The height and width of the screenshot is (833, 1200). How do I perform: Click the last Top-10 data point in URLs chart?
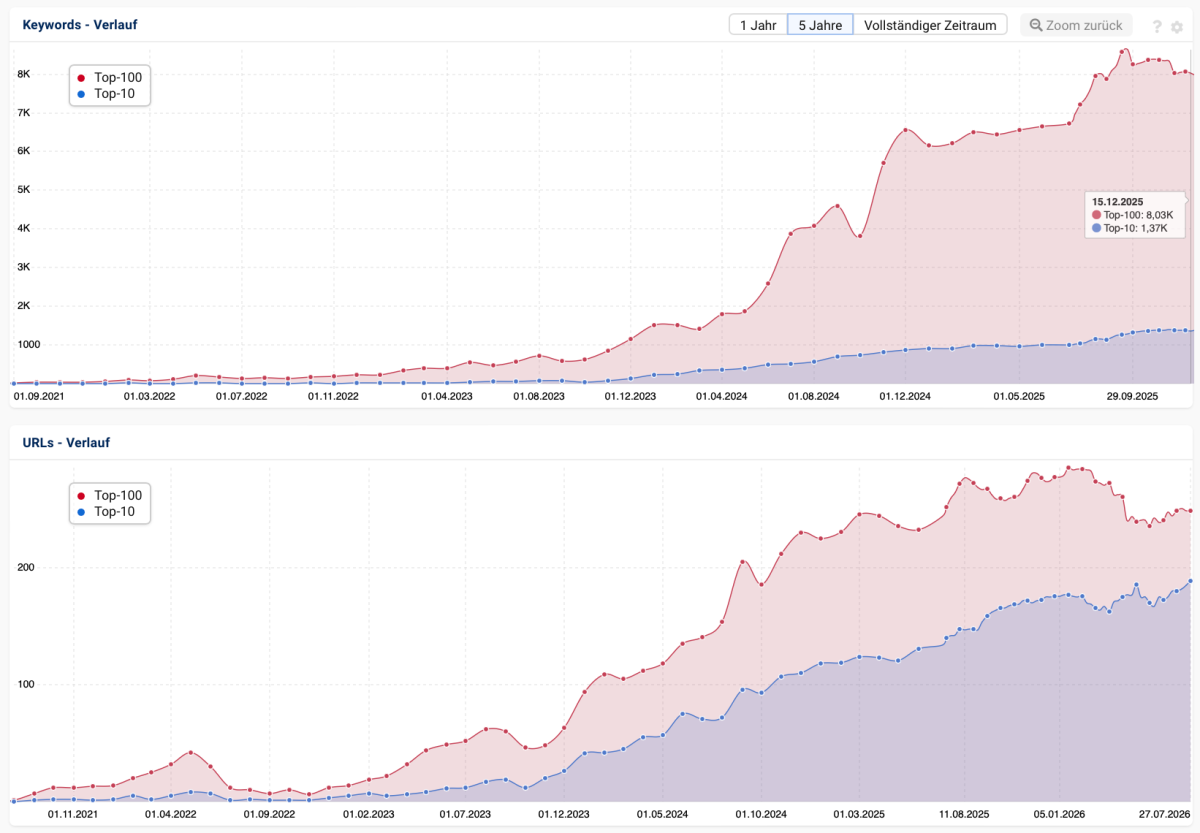click(1190, 581)
